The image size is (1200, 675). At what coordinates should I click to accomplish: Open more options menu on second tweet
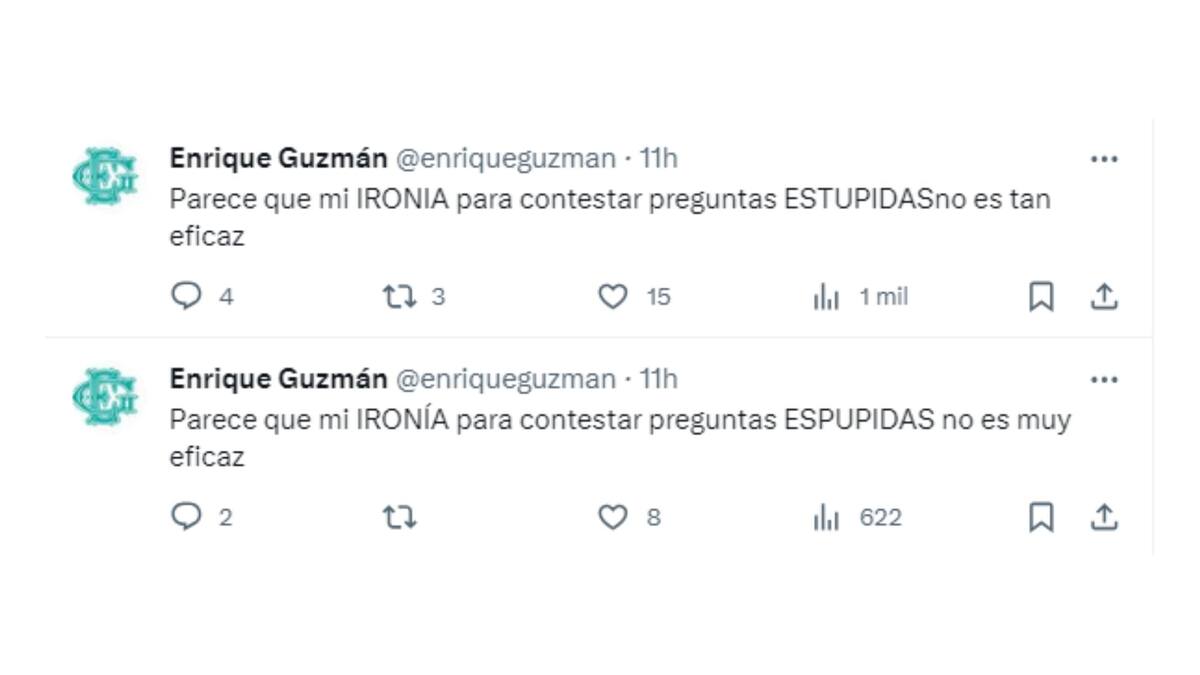coord(1104,380)
